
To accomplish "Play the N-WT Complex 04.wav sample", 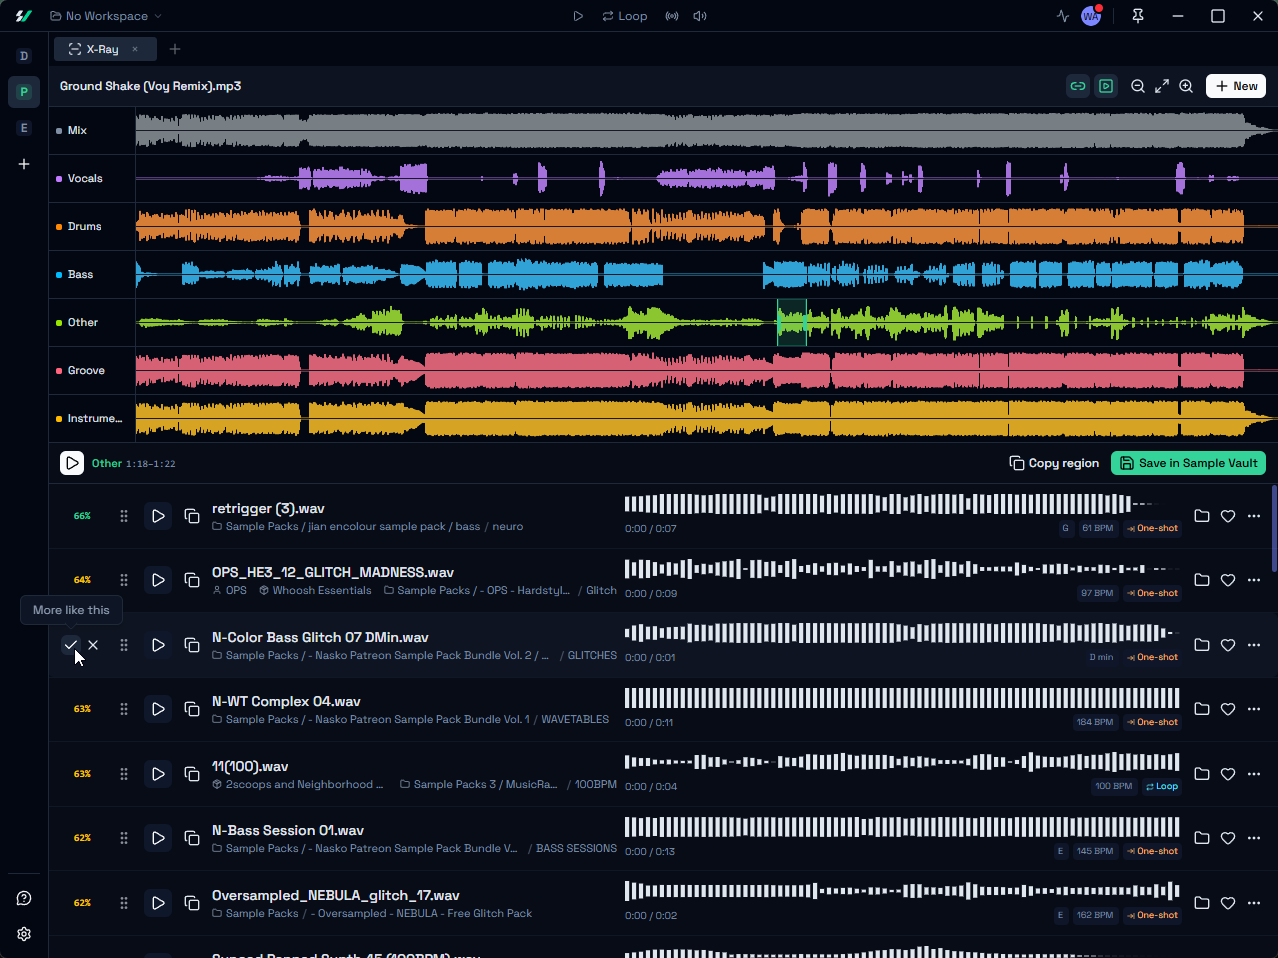I will (x=158, y=709).
